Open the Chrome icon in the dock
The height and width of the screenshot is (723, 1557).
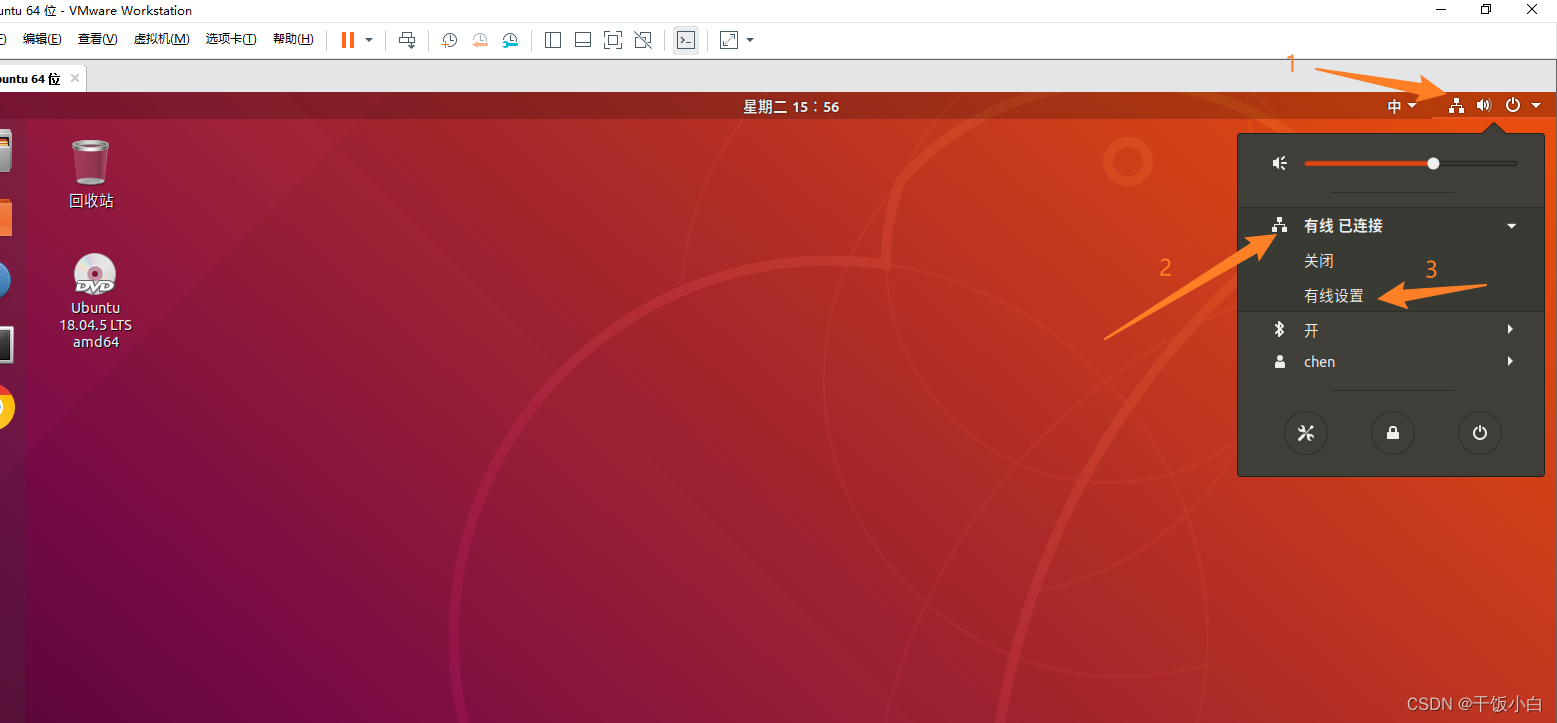pos(6,407)
